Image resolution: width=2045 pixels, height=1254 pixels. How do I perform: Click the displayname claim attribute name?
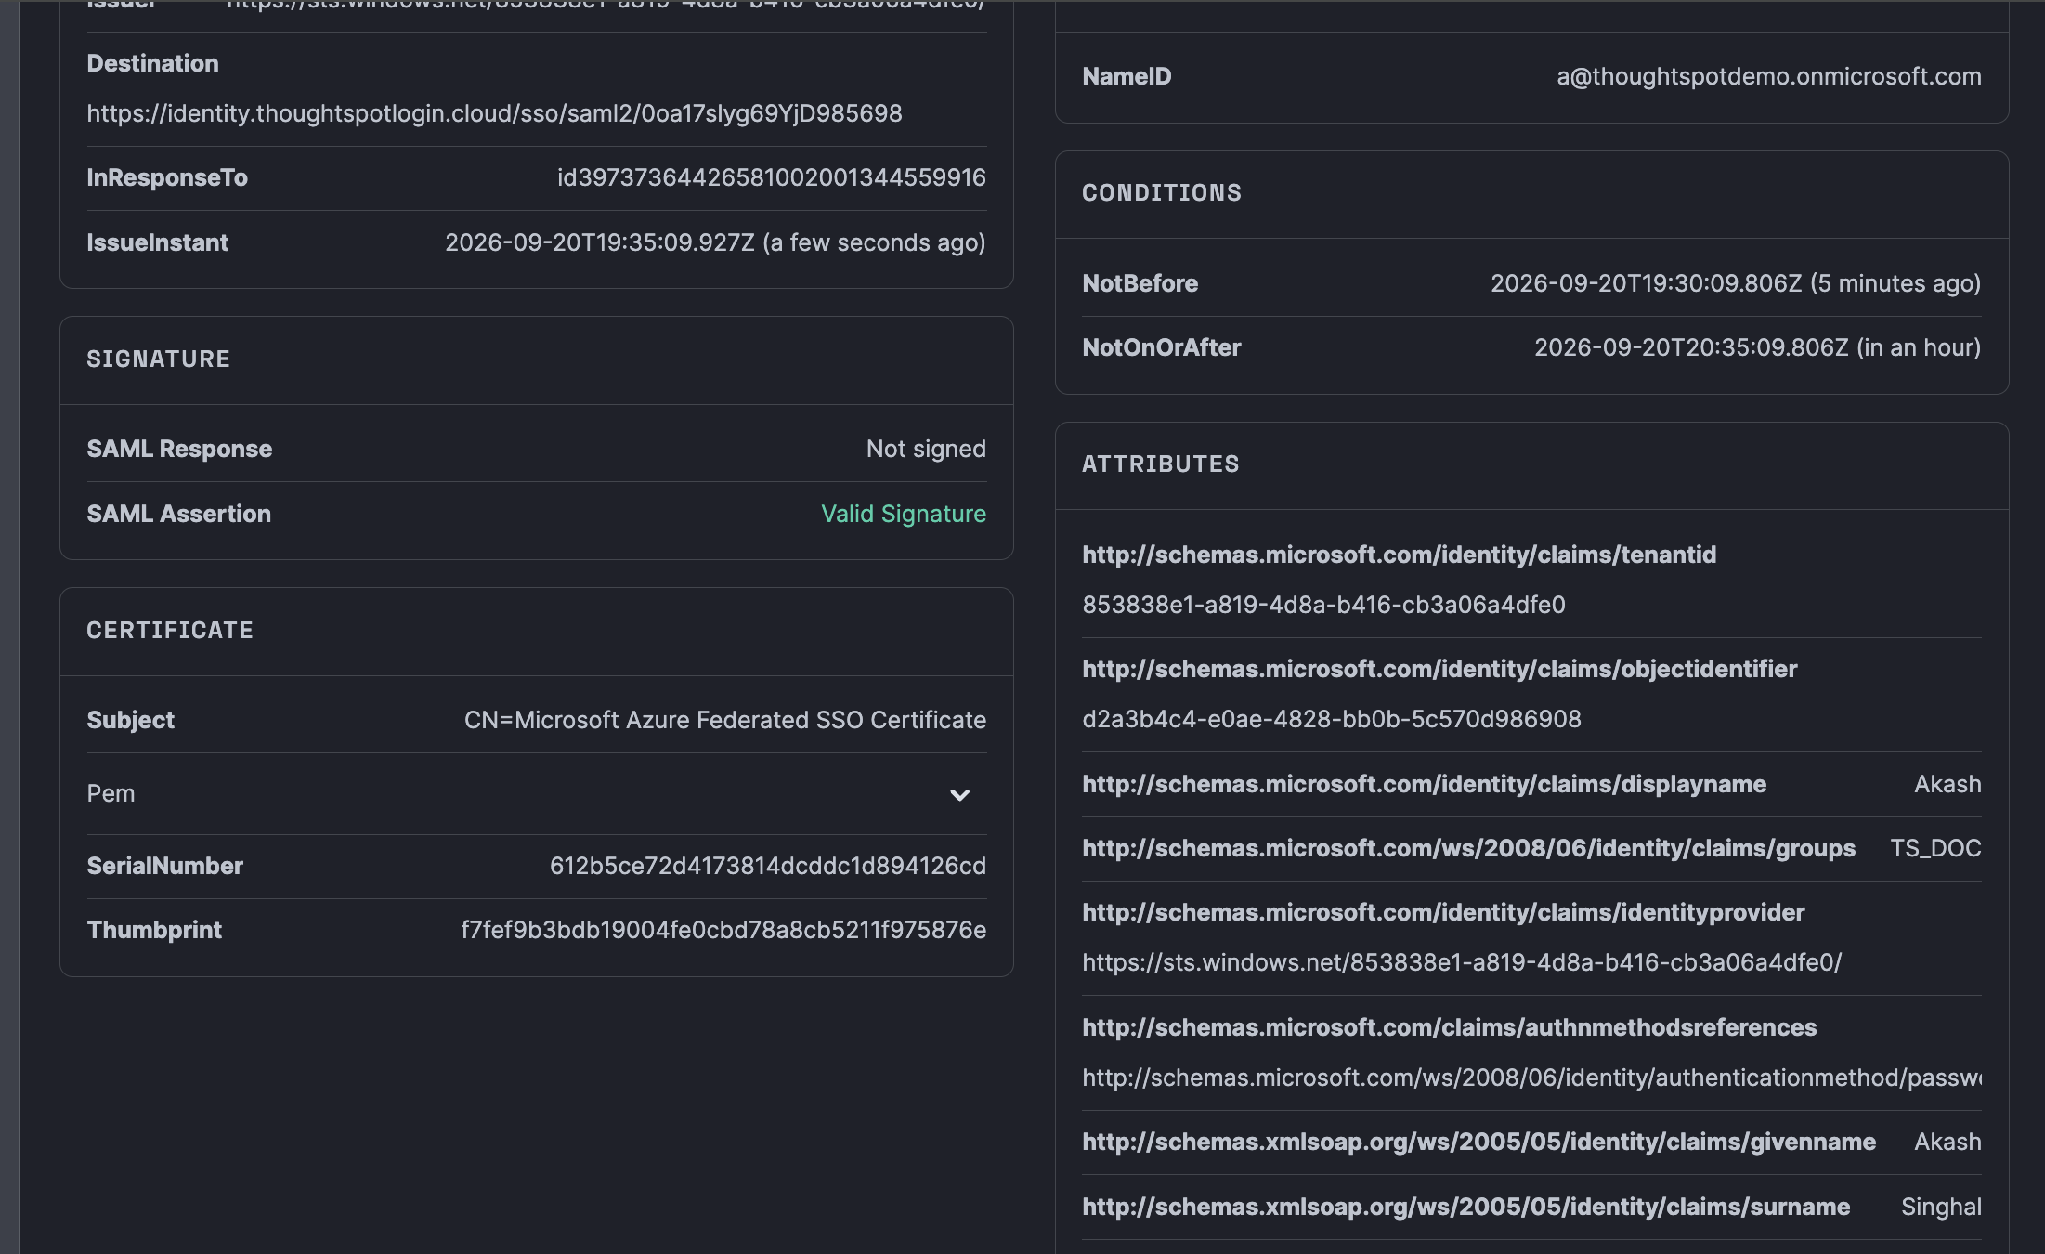tap(1424, 784)
